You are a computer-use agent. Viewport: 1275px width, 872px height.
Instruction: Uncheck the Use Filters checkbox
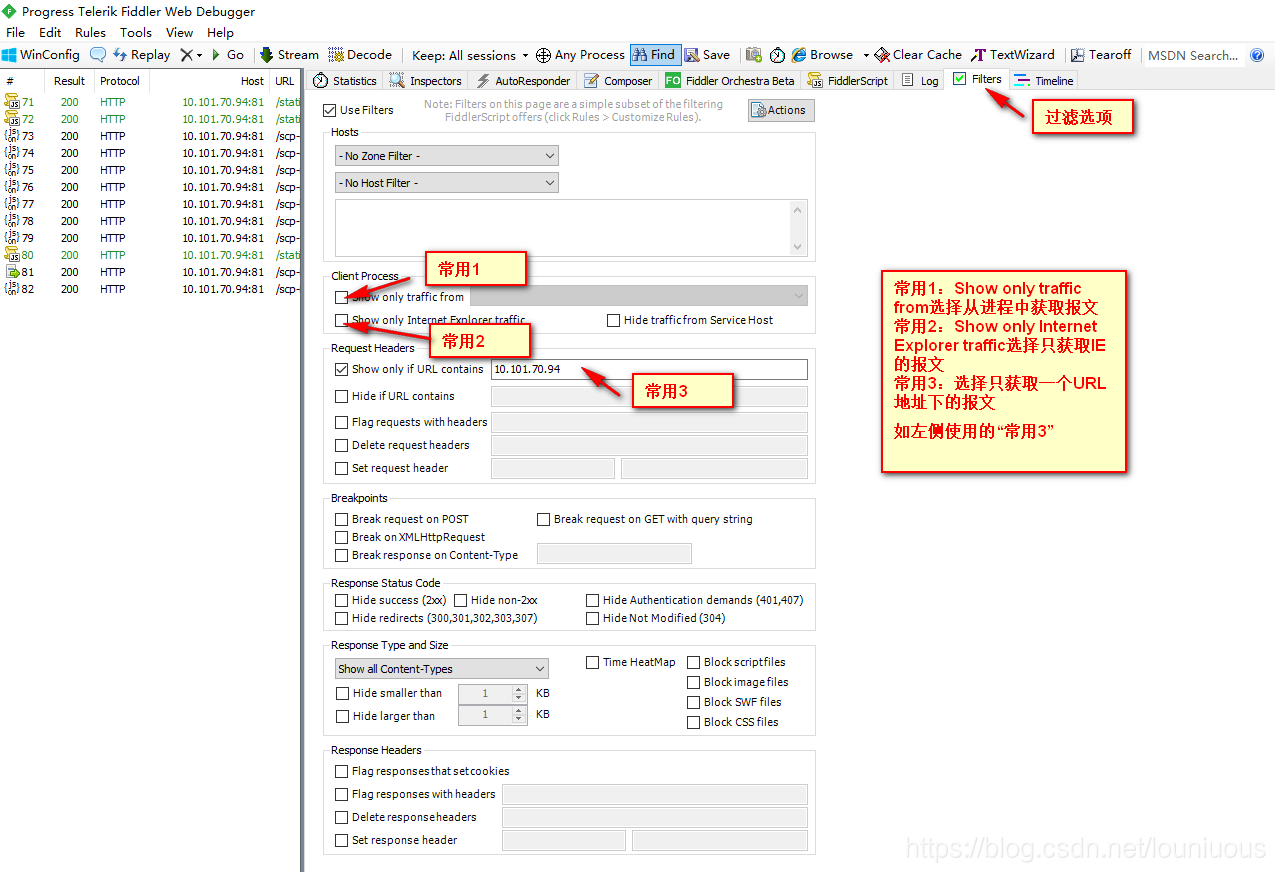tap(330, 110)
